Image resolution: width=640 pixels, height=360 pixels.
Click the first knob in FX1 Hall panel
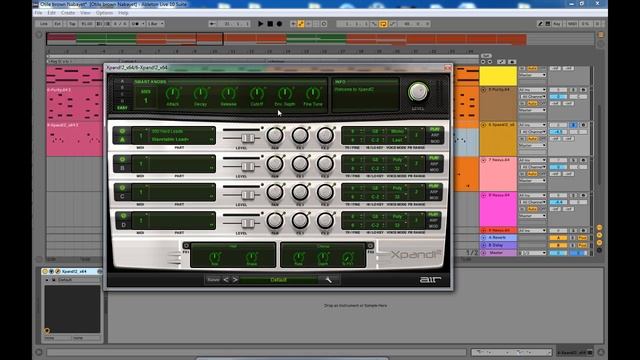coord(215,257)
